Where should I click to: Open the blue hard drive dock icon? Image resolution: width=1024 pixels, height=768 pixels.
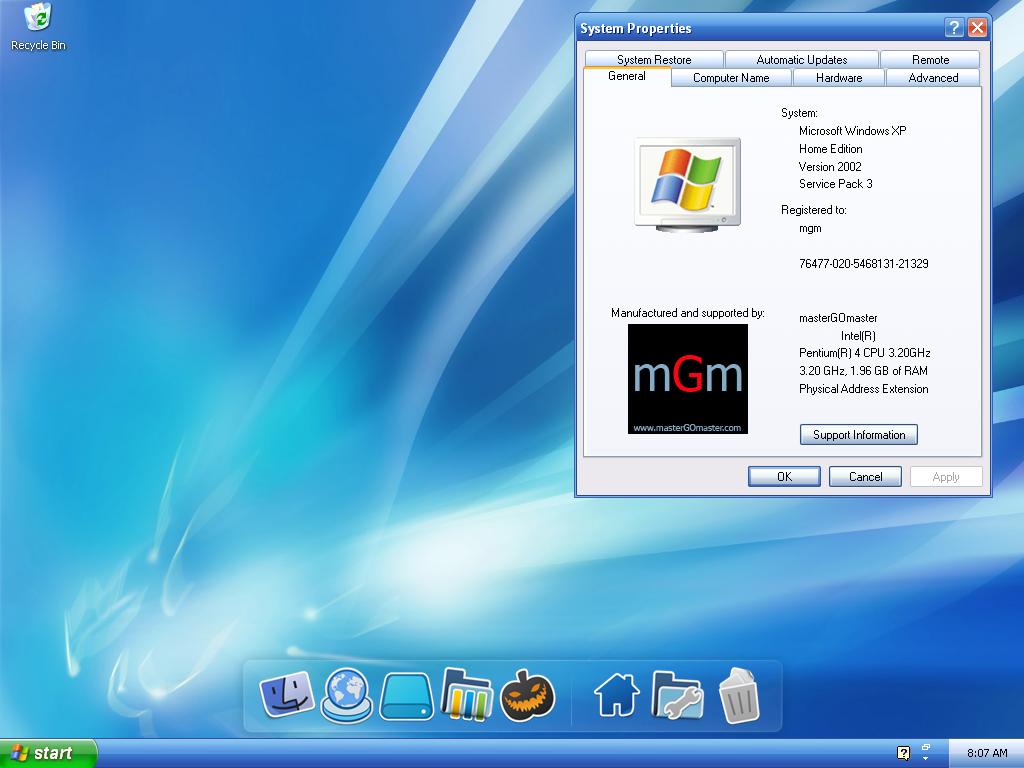(406, 697)
